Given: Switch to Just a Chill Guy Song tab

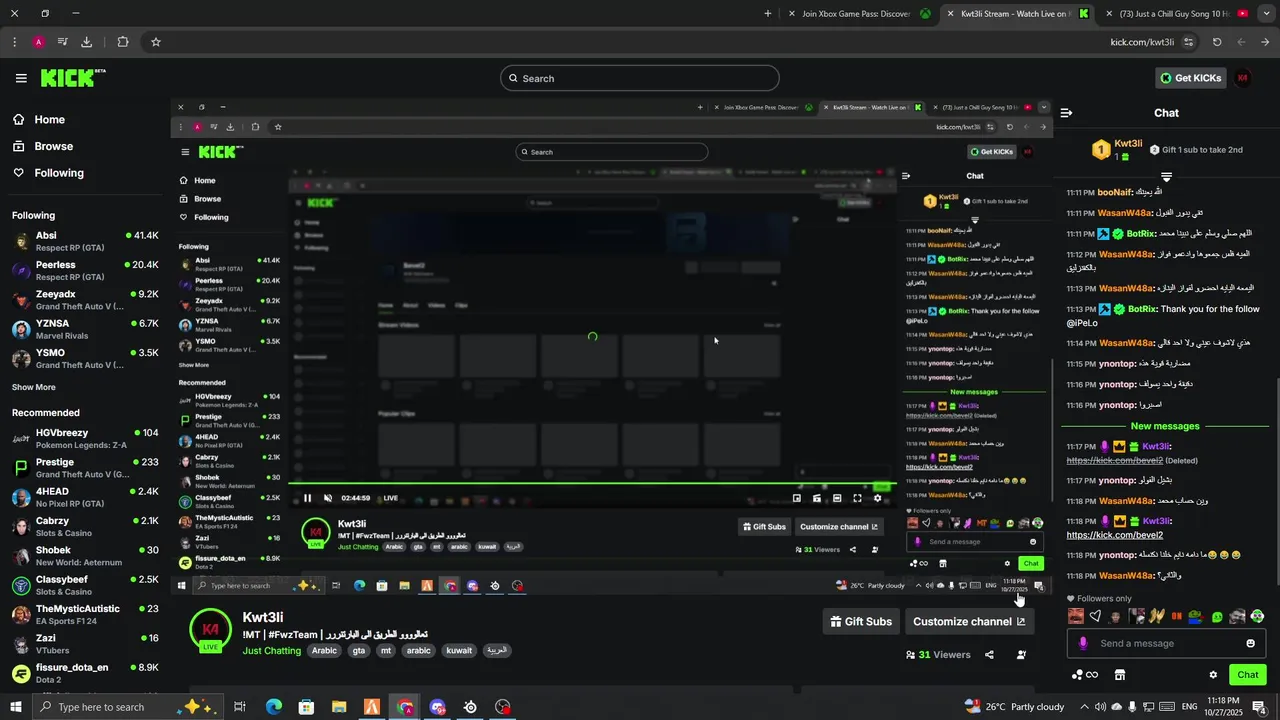Looking at the screenshot, I should click(1176, 14).
